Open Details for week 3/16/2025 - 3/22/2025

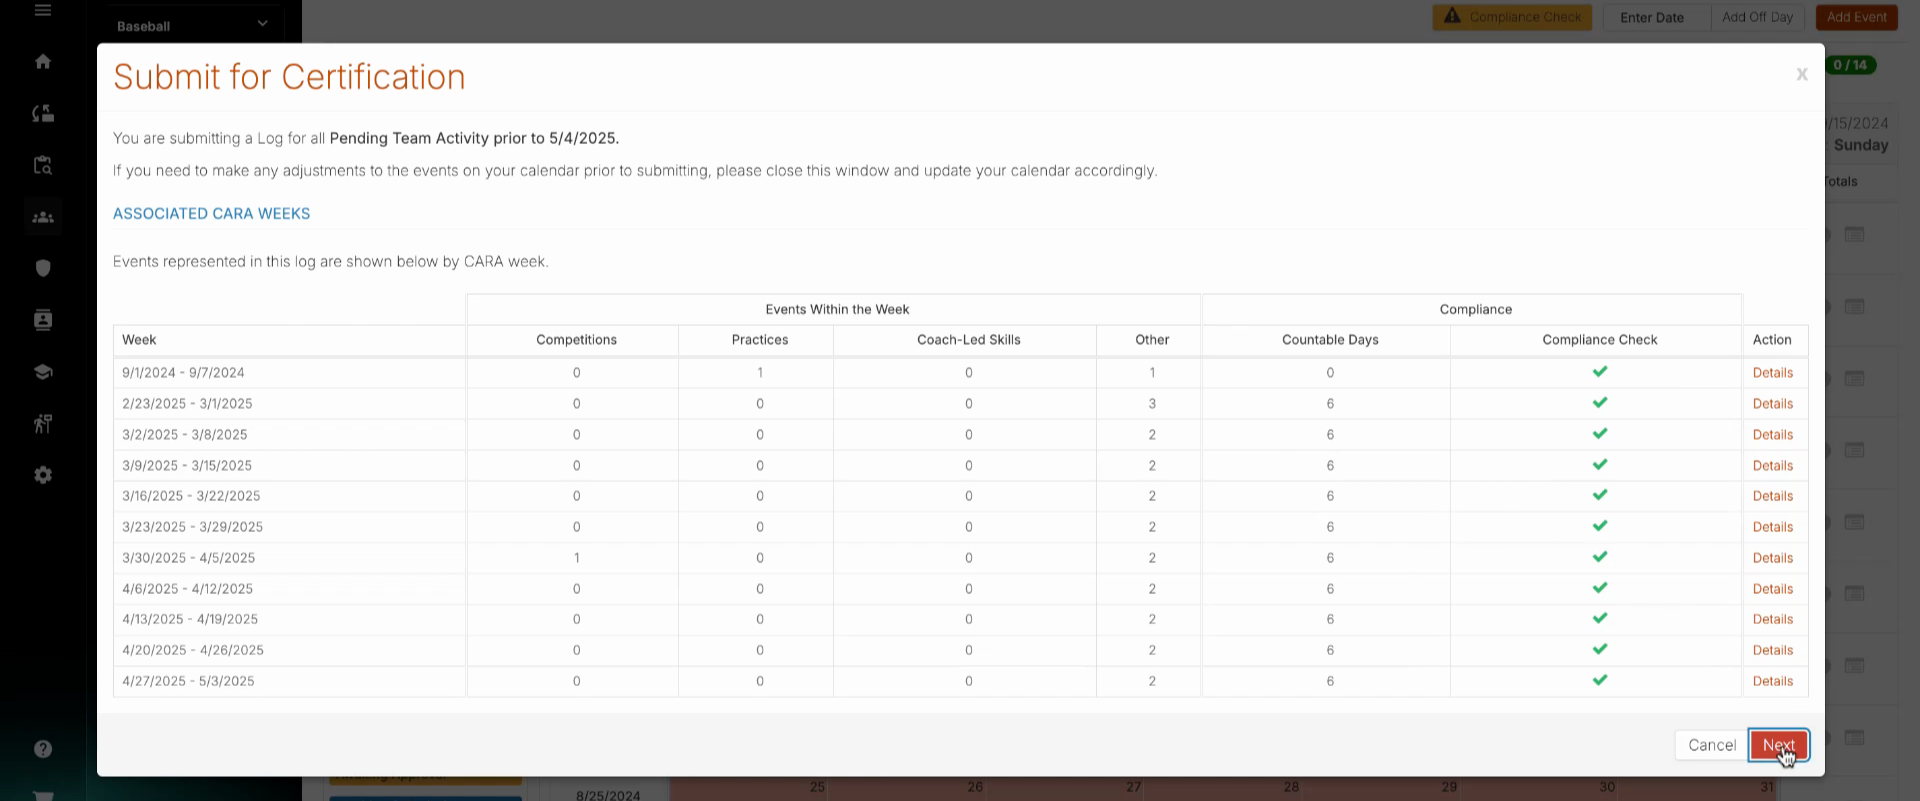click(x=1773, y=496)
